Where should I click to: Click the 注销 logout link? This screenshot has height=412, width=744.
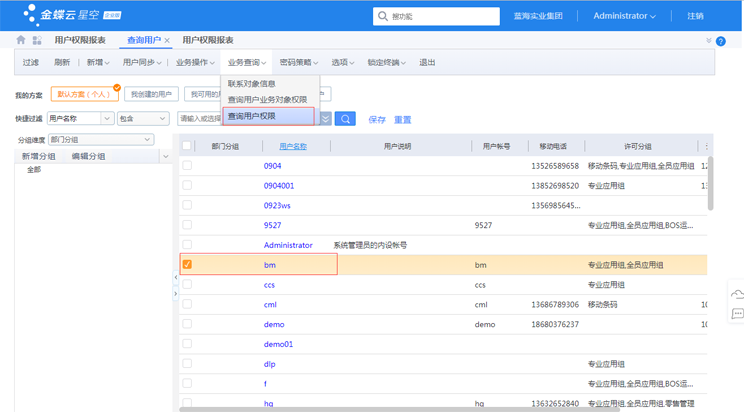695,16
